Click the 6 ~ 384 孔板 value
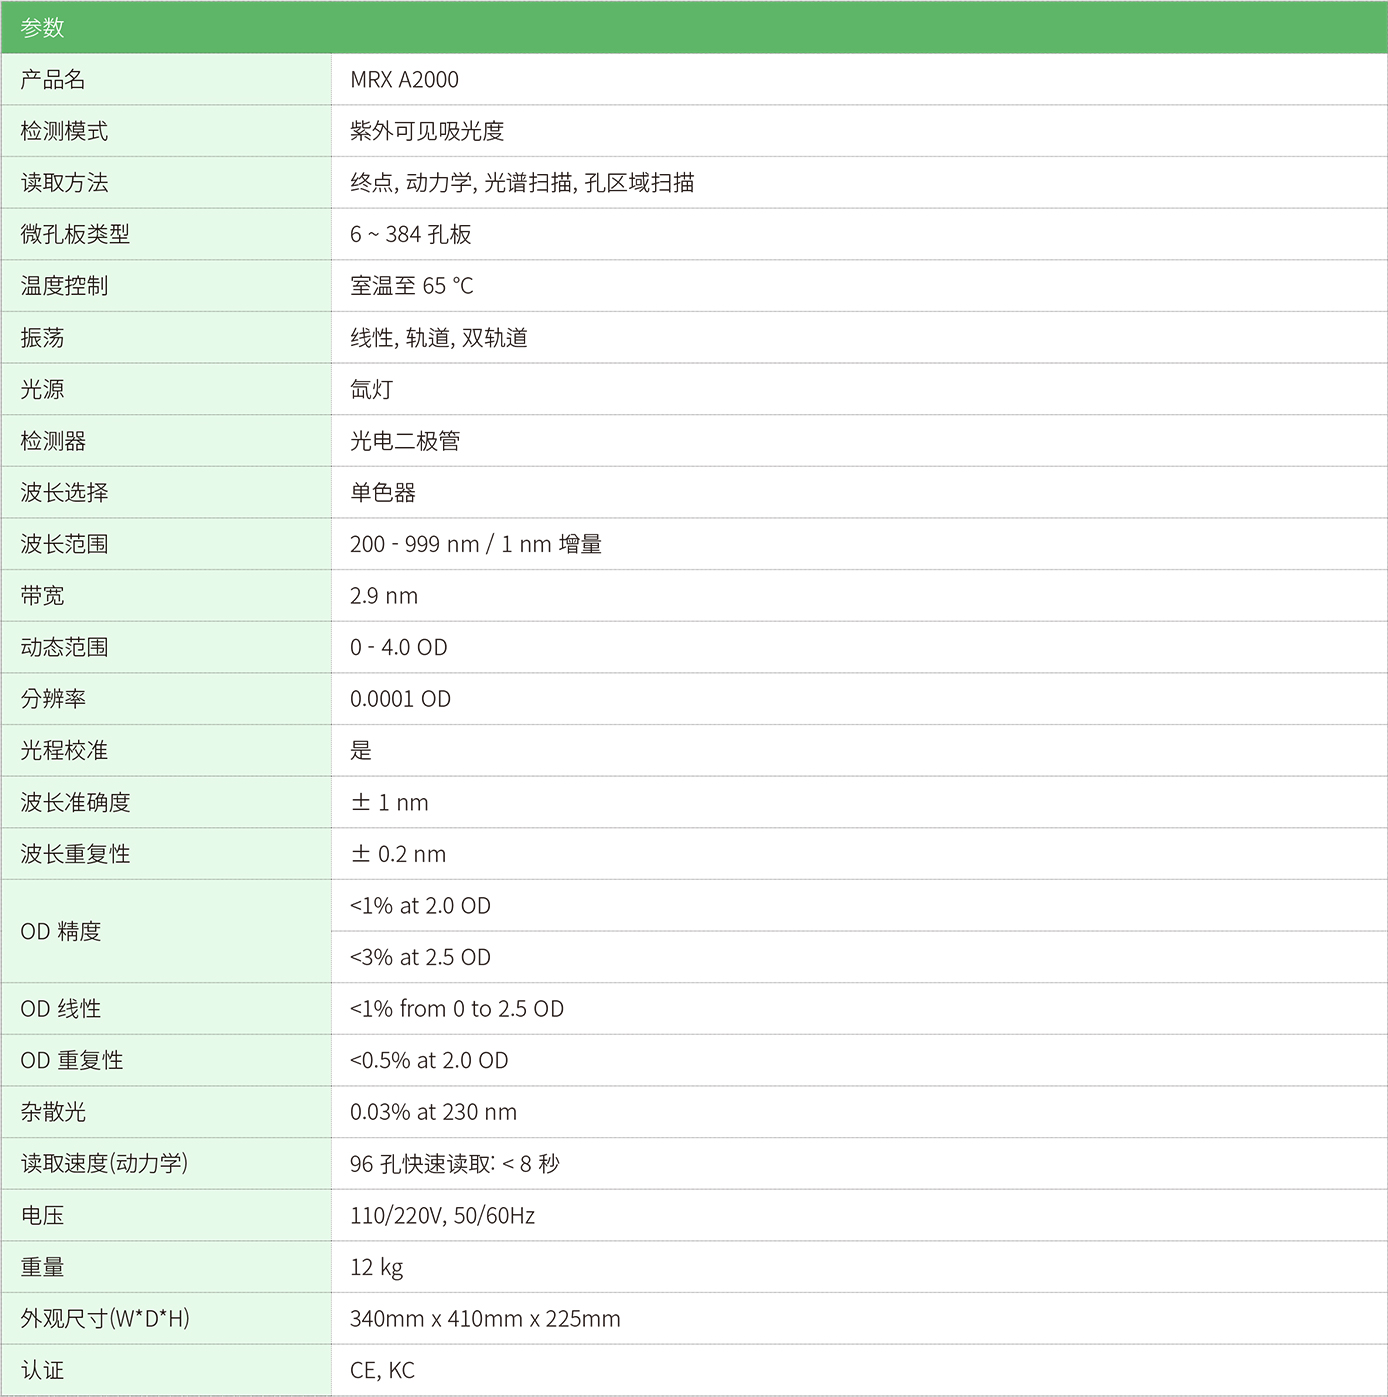1388x1397 pixels. coord(411,234)
